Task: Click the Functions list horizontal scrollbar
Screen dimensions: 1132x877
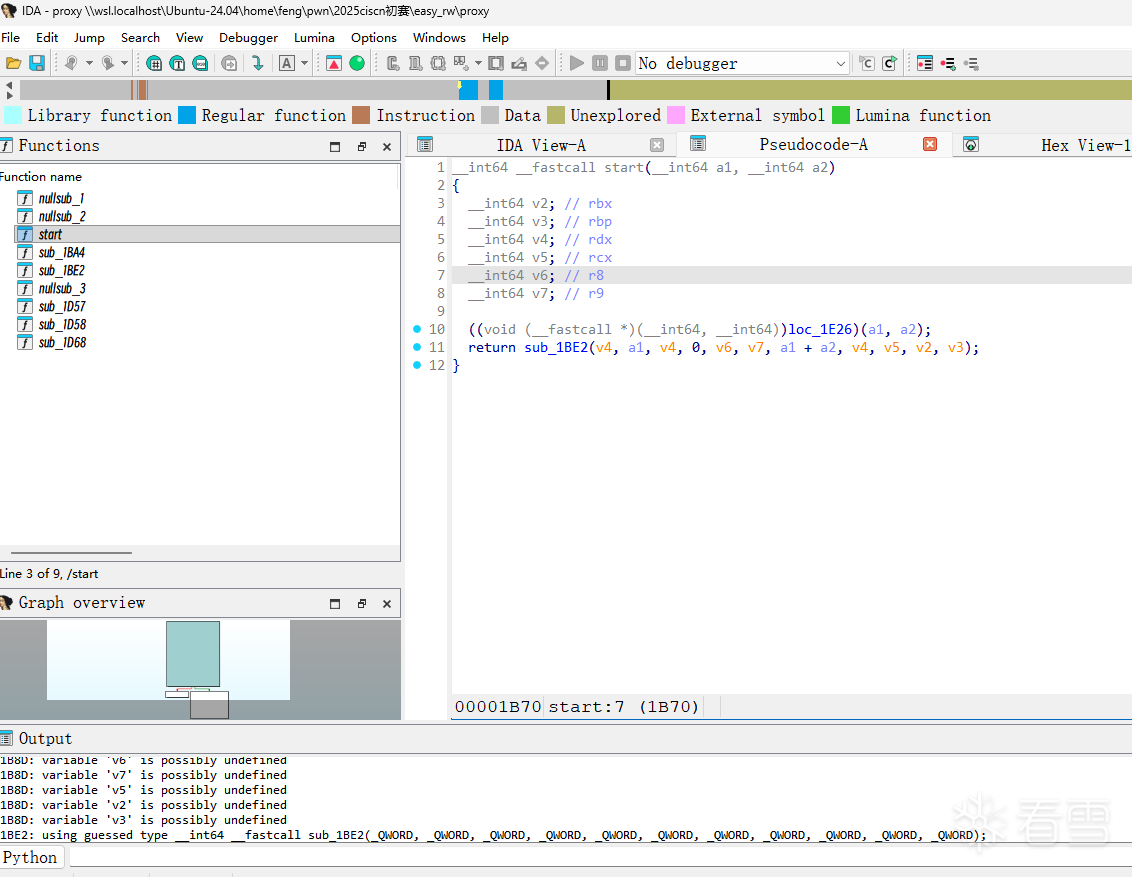Action: pyautogui.click(x=72, y=552)
